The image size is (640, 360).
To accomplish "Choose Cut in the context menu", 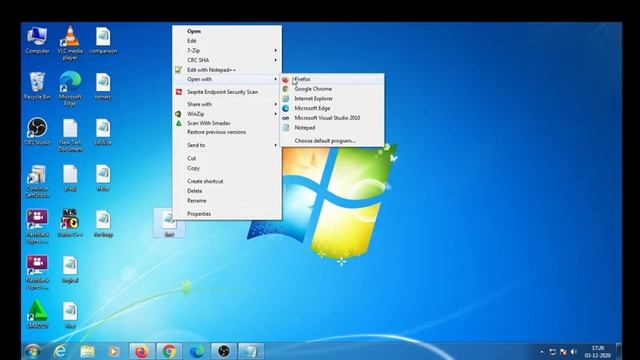I will tap(227, 158).
